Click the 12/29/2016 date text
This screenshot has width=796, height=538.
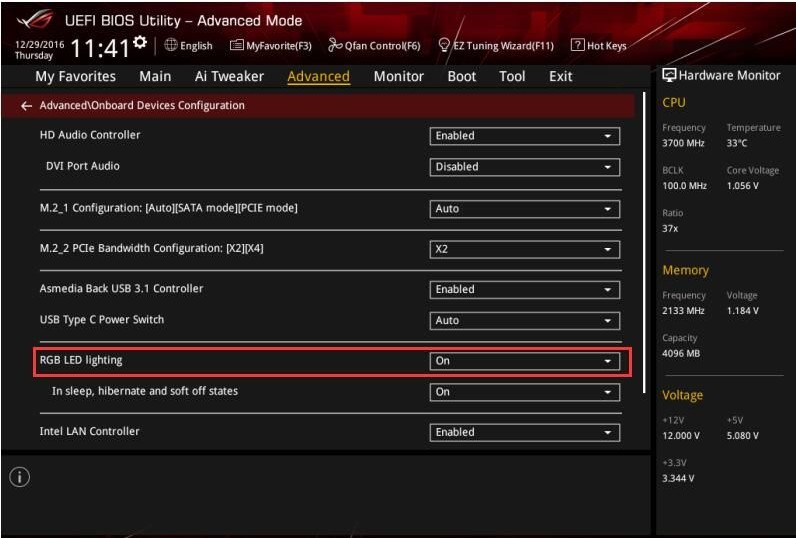pos(40,44)
